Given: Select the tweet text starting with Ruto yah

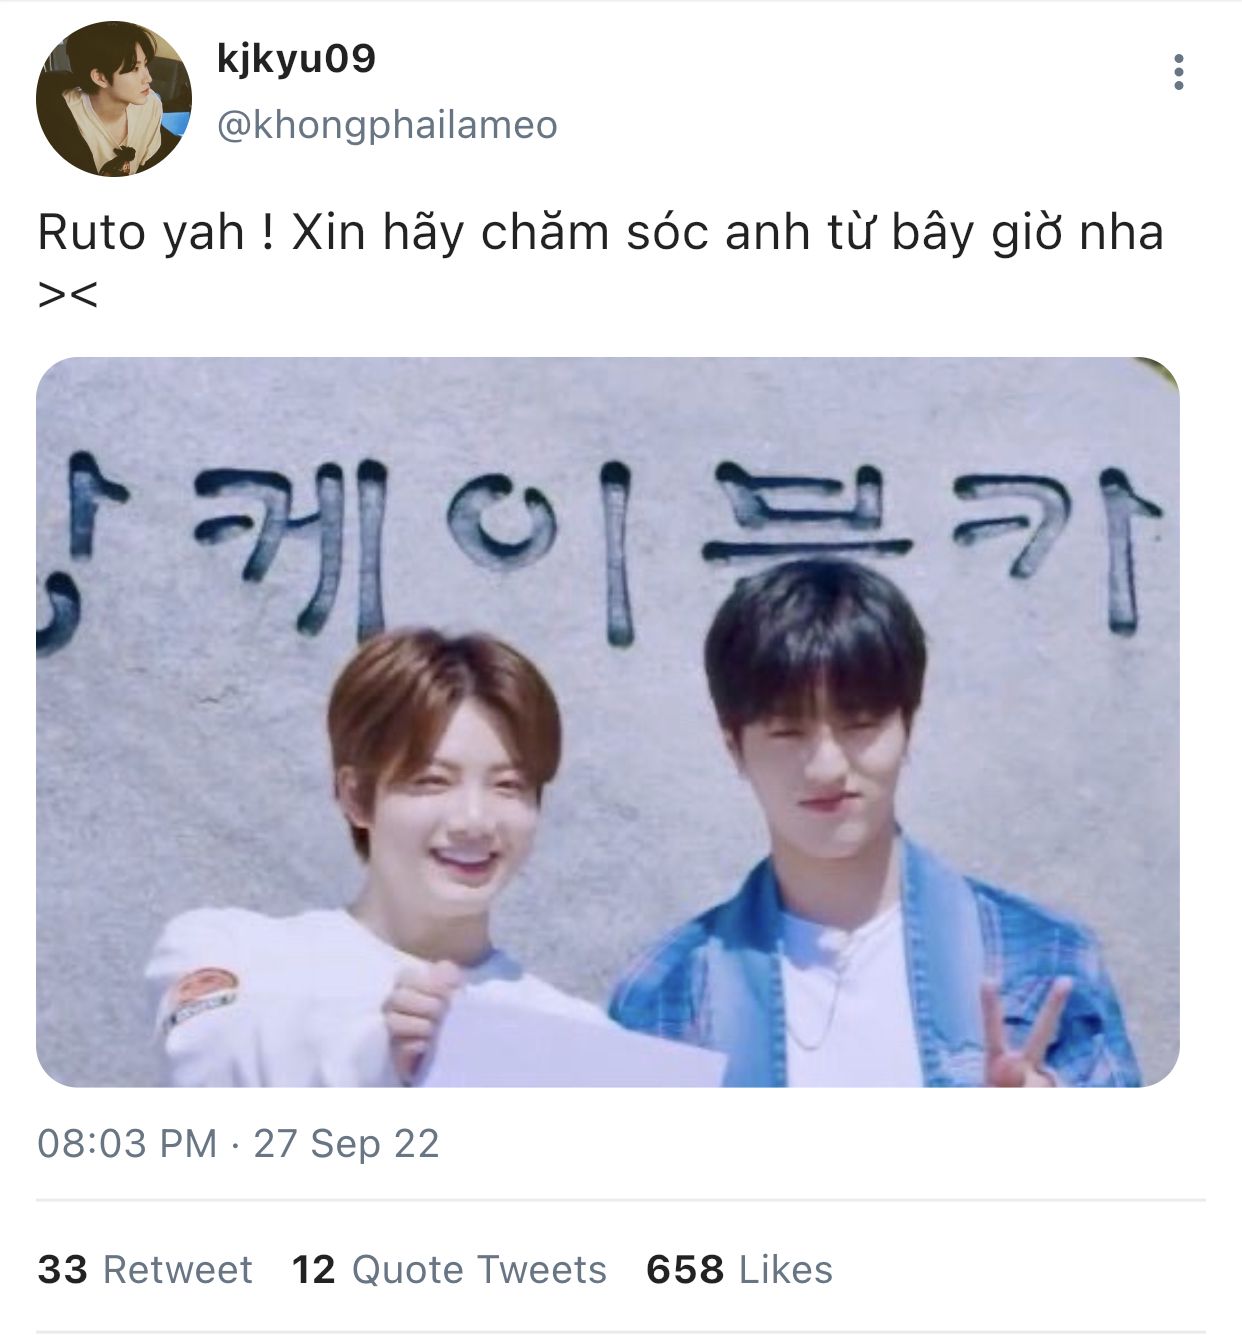Looking at the screenshot, I should [600, 260].
